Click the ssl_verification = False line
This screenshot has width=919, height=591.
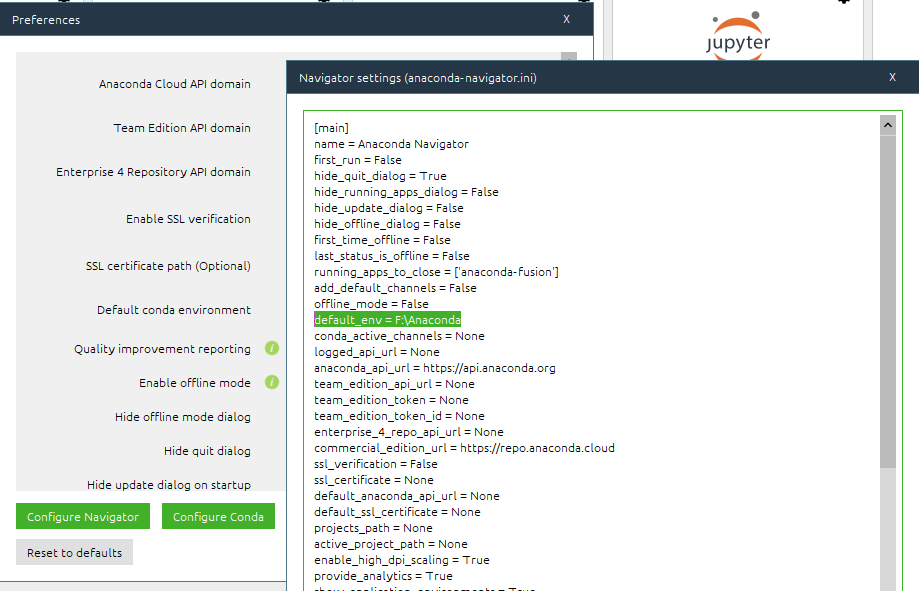pos(376,464)
